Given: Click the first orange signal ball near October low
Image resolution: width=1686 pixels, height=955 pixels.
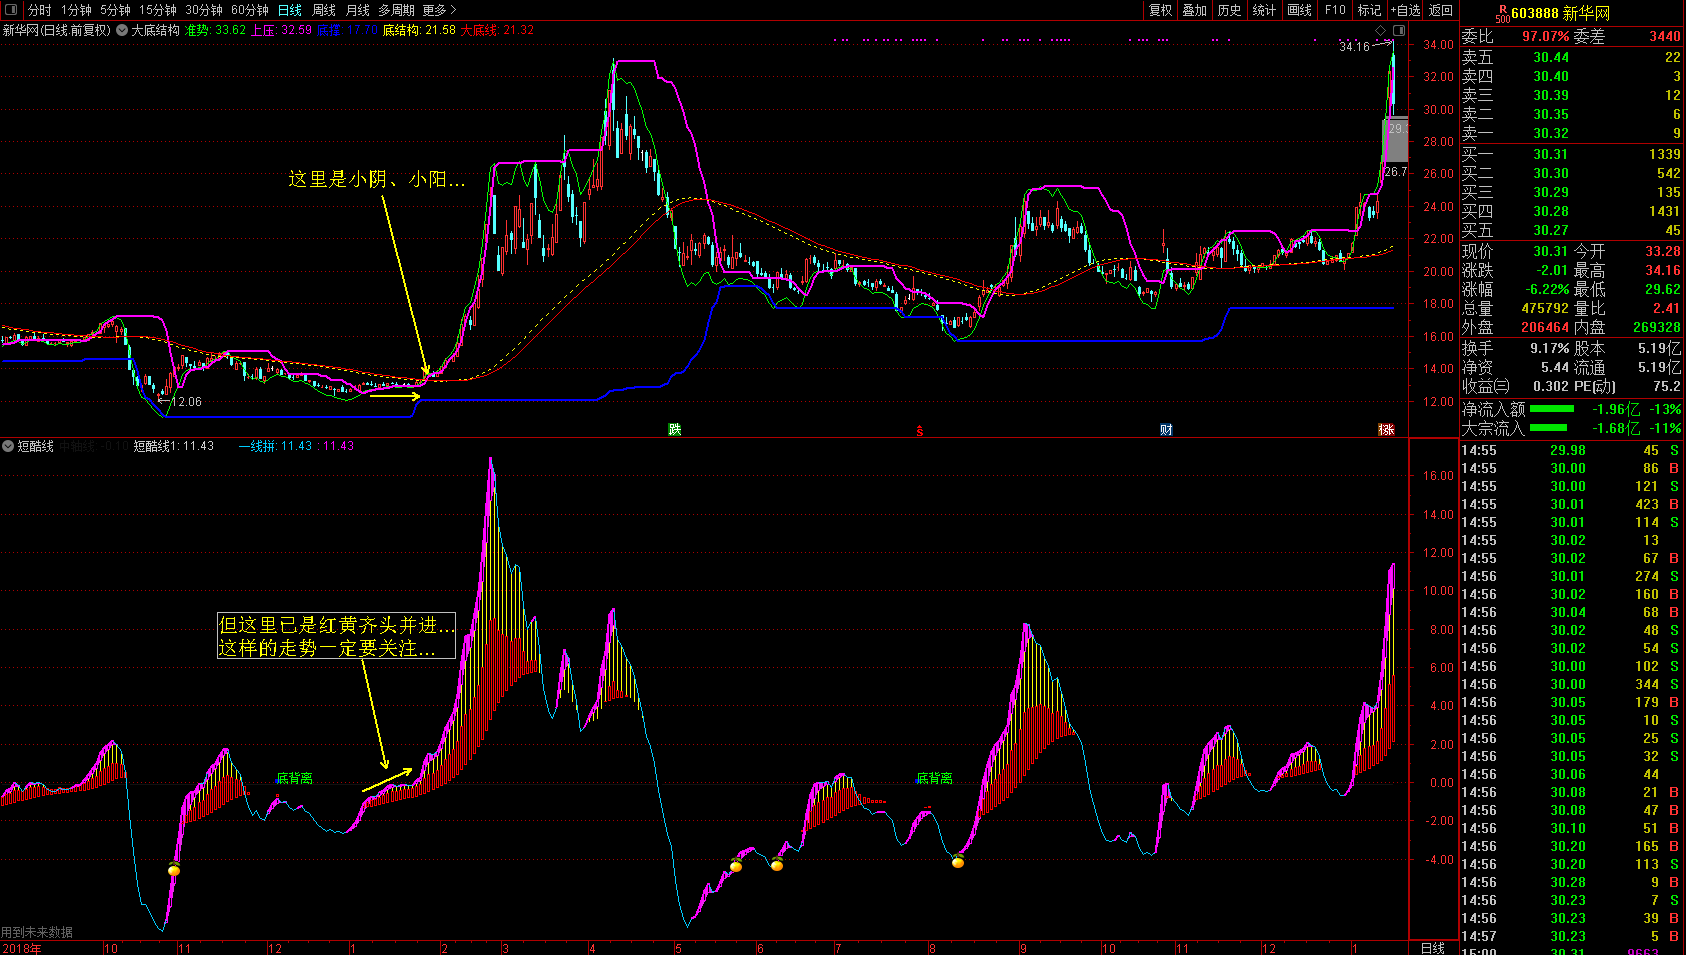Looking at the screenshot, I should 174,870.
